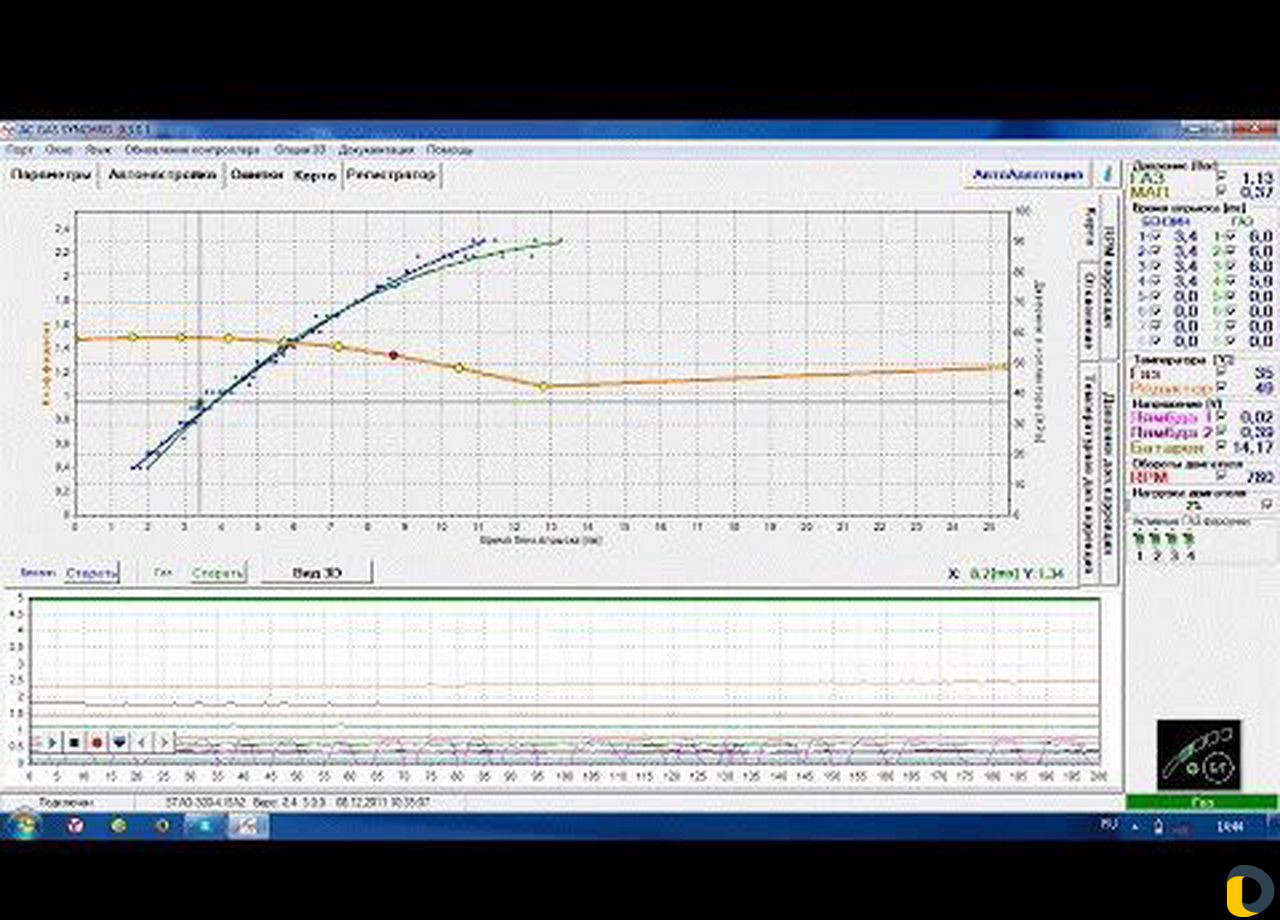The height and width of the screenshot is (920, 1280).
Task: Switch to the Параметры tab
Action: pos(51,175)
